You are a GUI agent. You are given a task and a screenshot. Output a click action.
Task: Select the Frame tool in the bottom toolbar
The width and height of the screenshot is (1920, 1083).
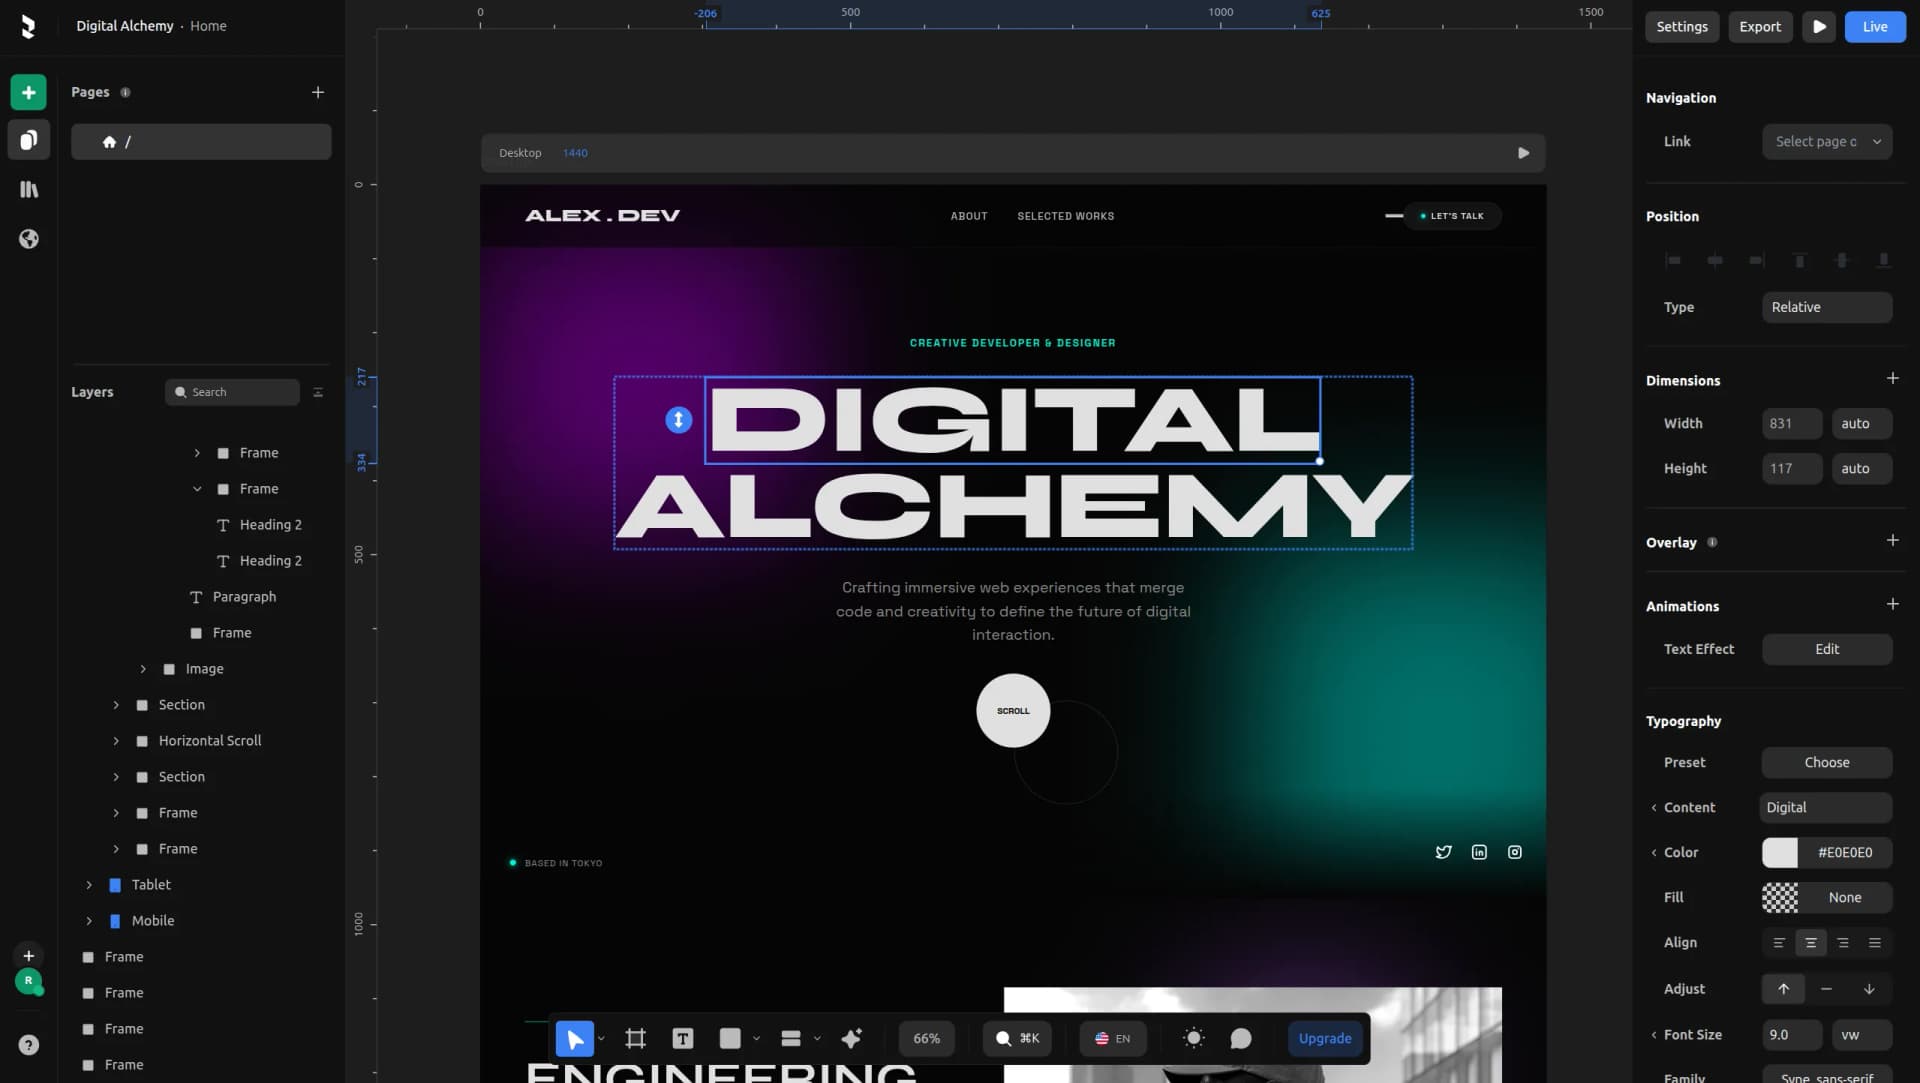[635, 1038]
